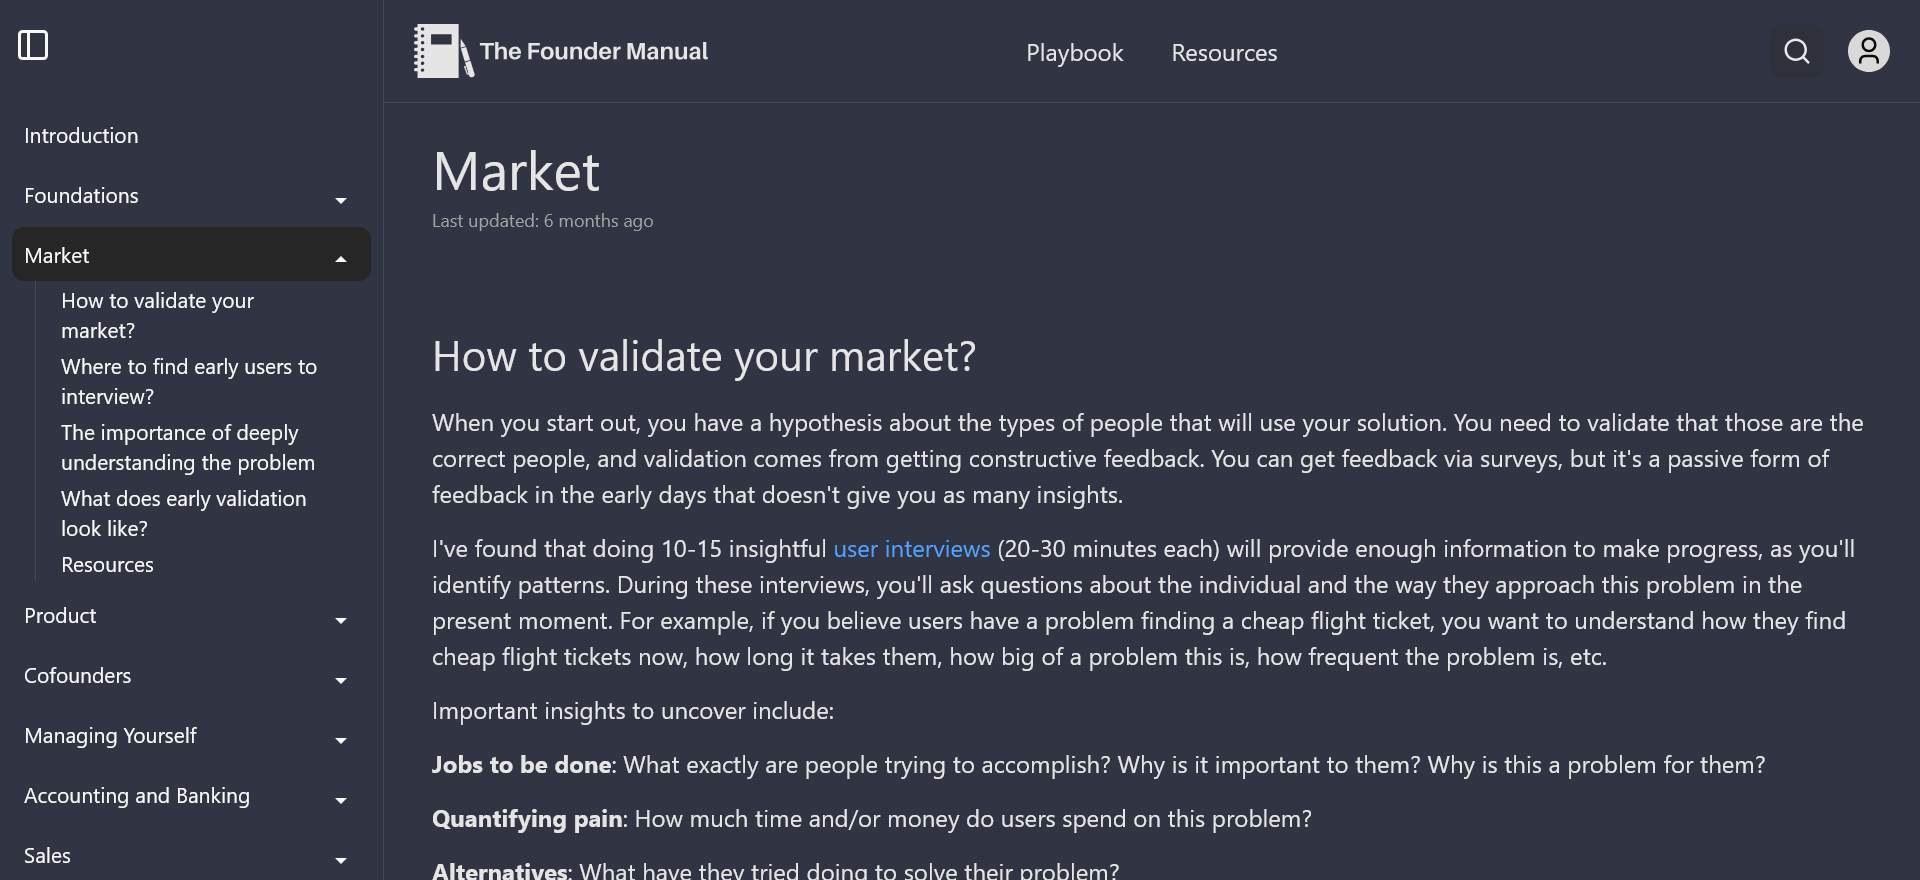
Task: Open the Resources top navigation item
Action: (1224, 53)
